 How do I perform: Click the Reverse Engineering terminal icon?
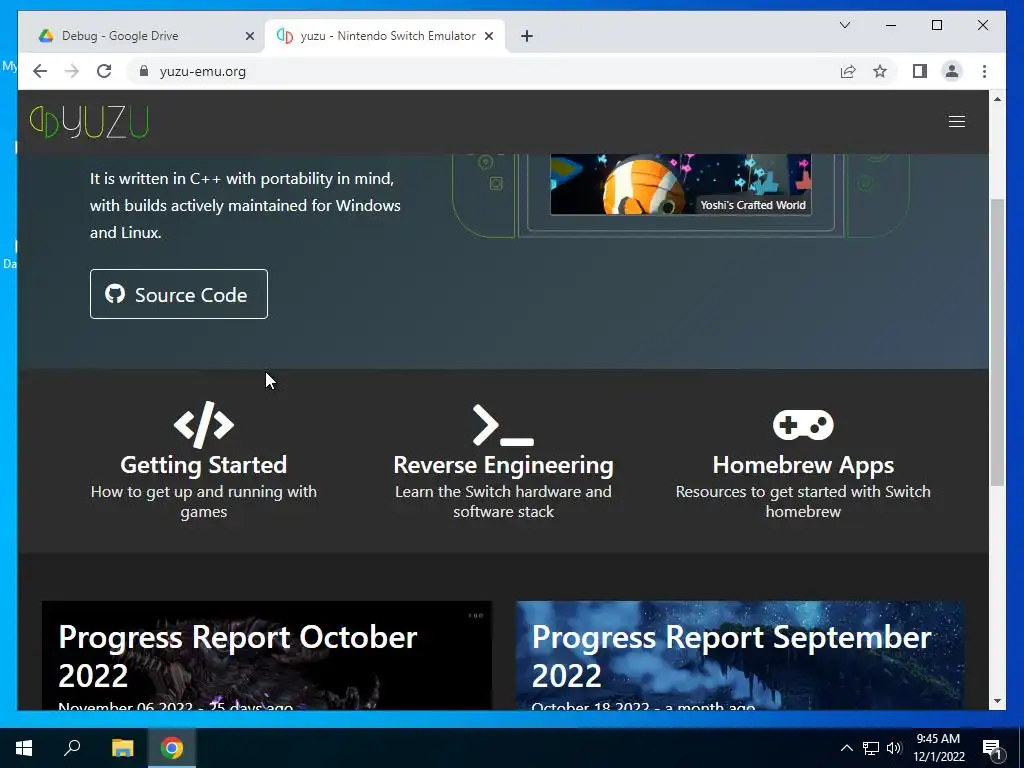503,425
